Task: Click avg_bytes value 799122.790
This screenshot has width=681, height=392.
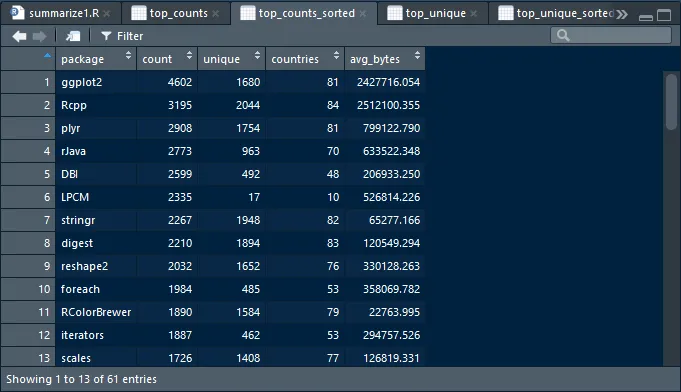Action: [x=391, y=128]
